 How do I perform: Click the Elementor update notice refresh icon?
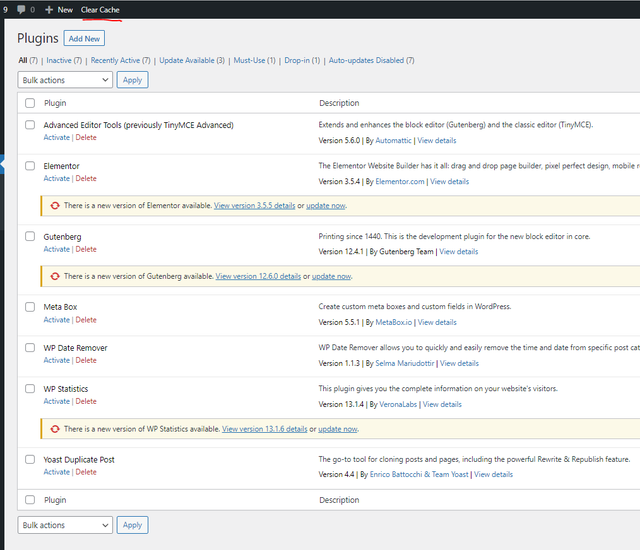pyautogui.click(x=55, y=206)
